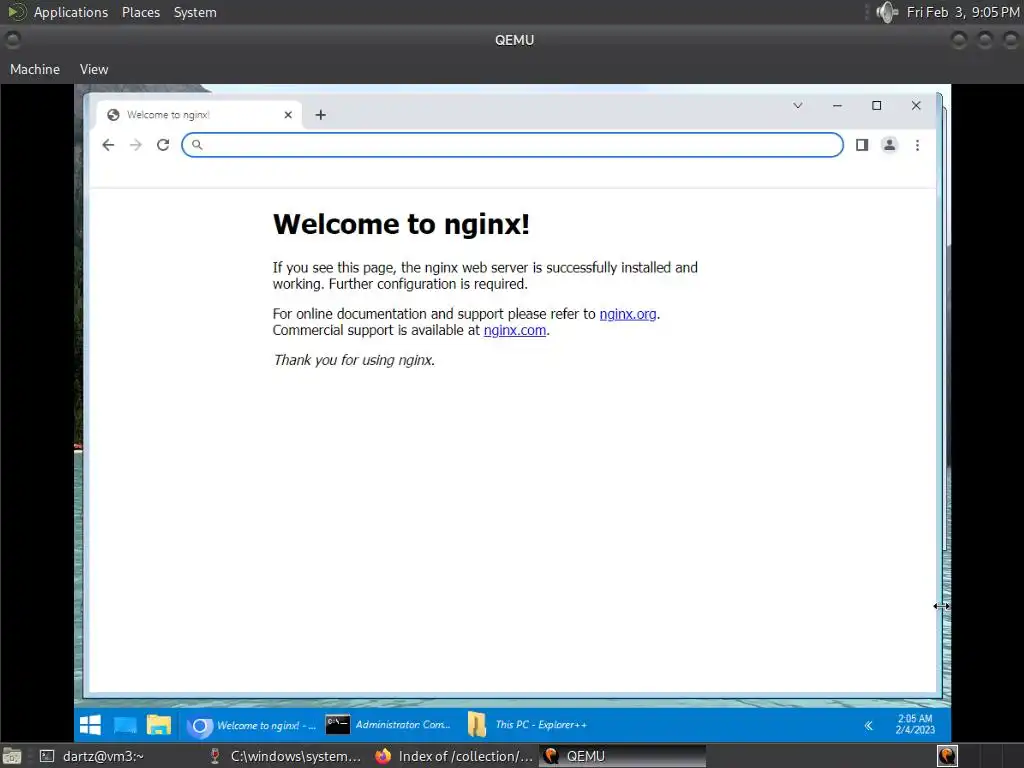
Task: Click the search icon in address bar
Action: click(x=197, y=145)
